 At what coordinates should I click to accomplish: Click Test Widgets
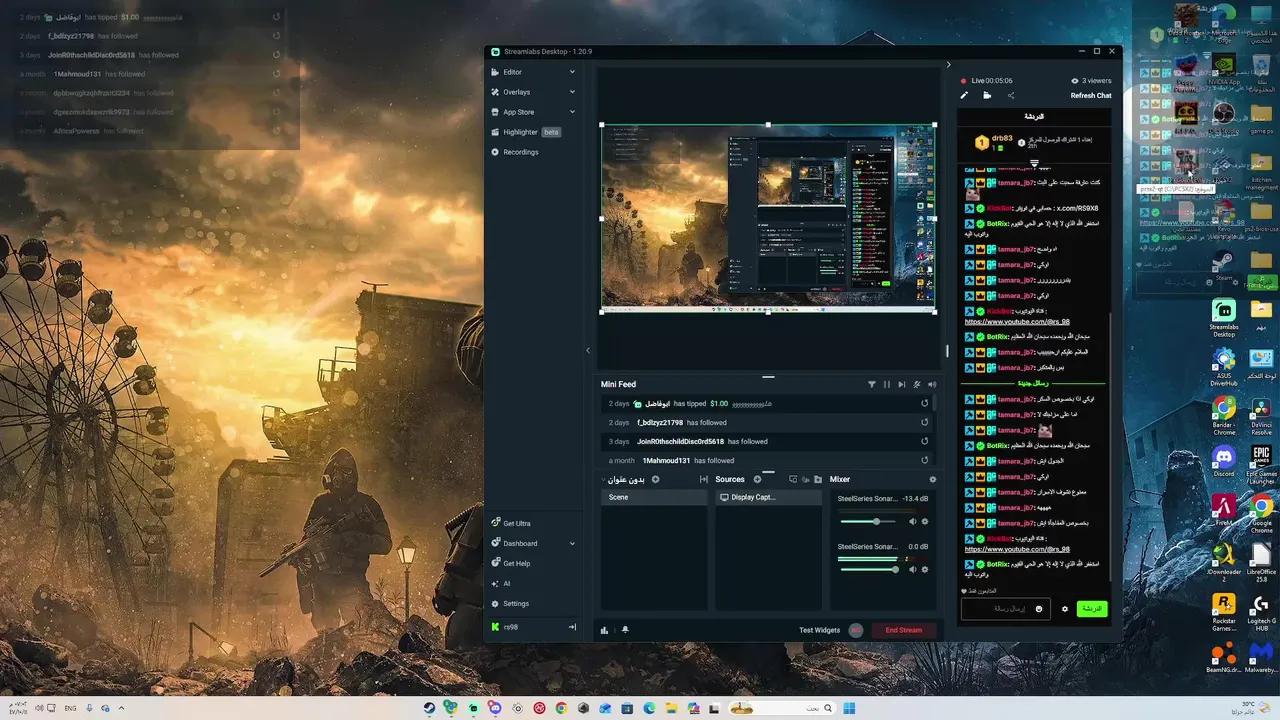pyautogui.click(x=819, y=630)
